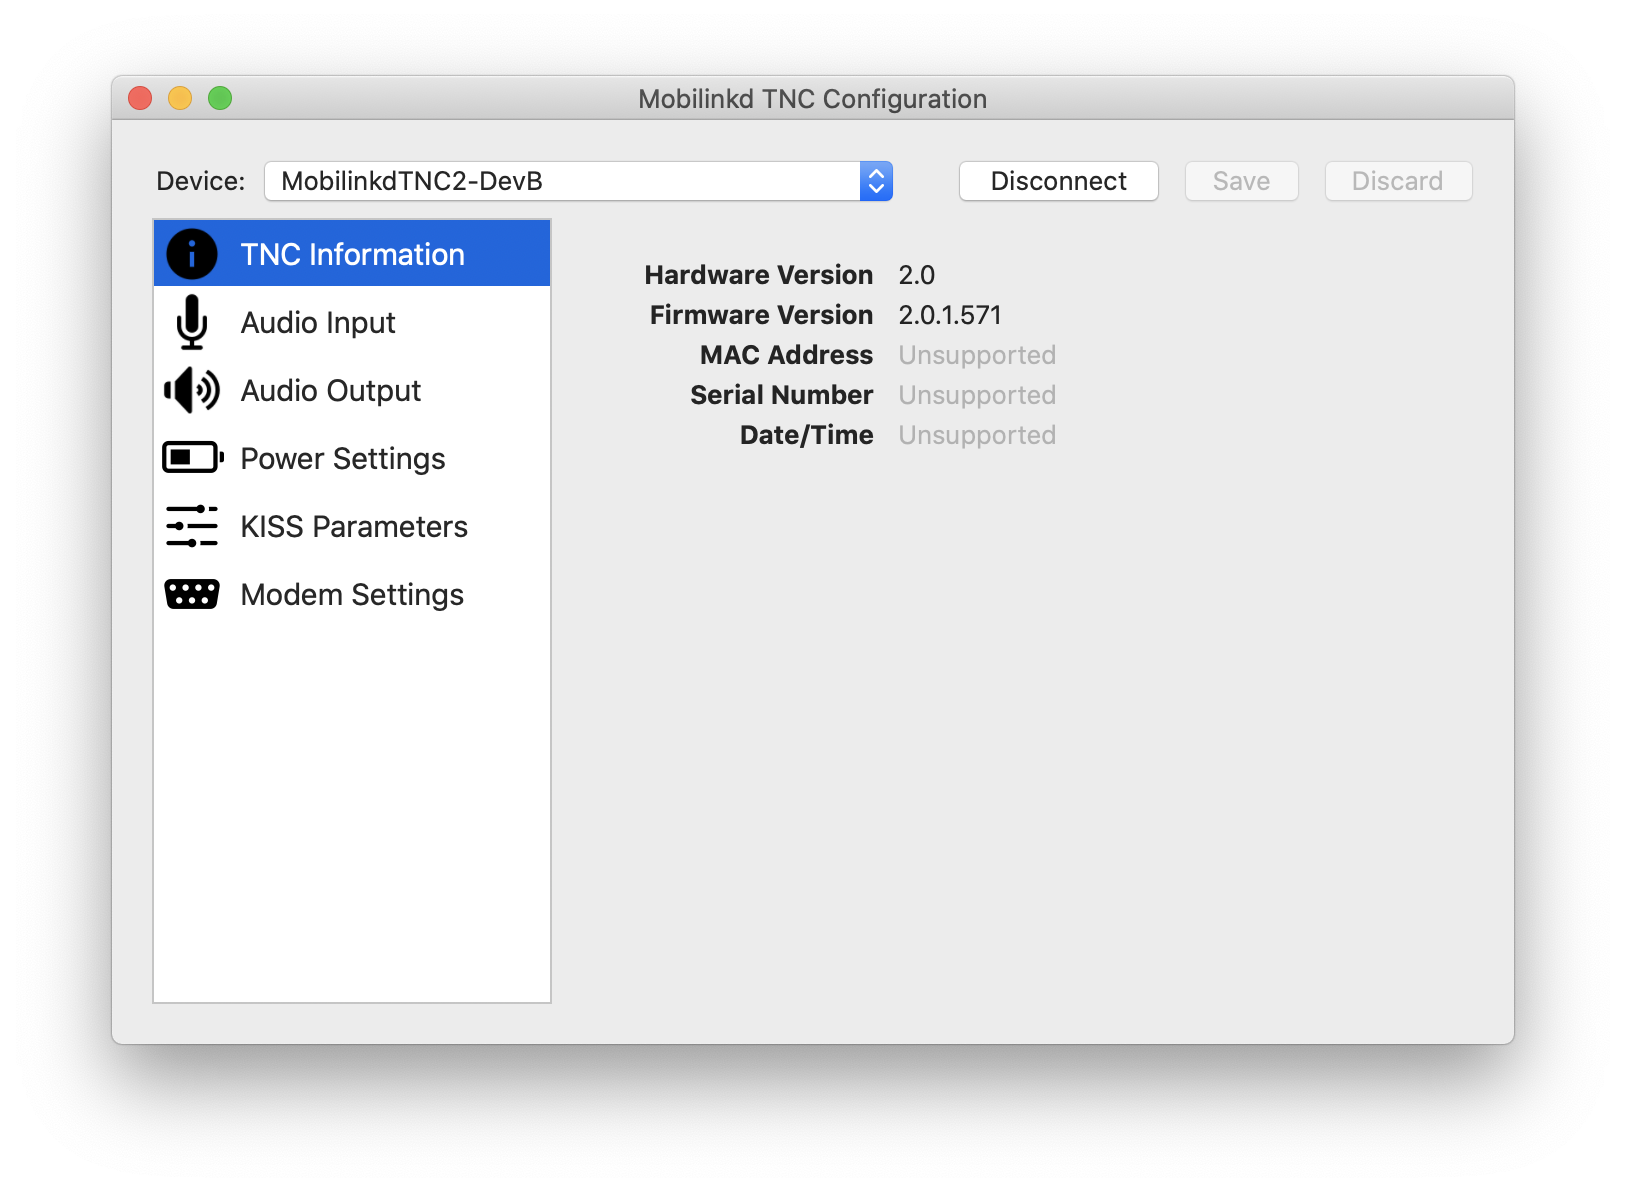Screen dimensions: 1626x1192
Task: Click the Hardware Version value 2.0
Action: [x=916, y=275]
